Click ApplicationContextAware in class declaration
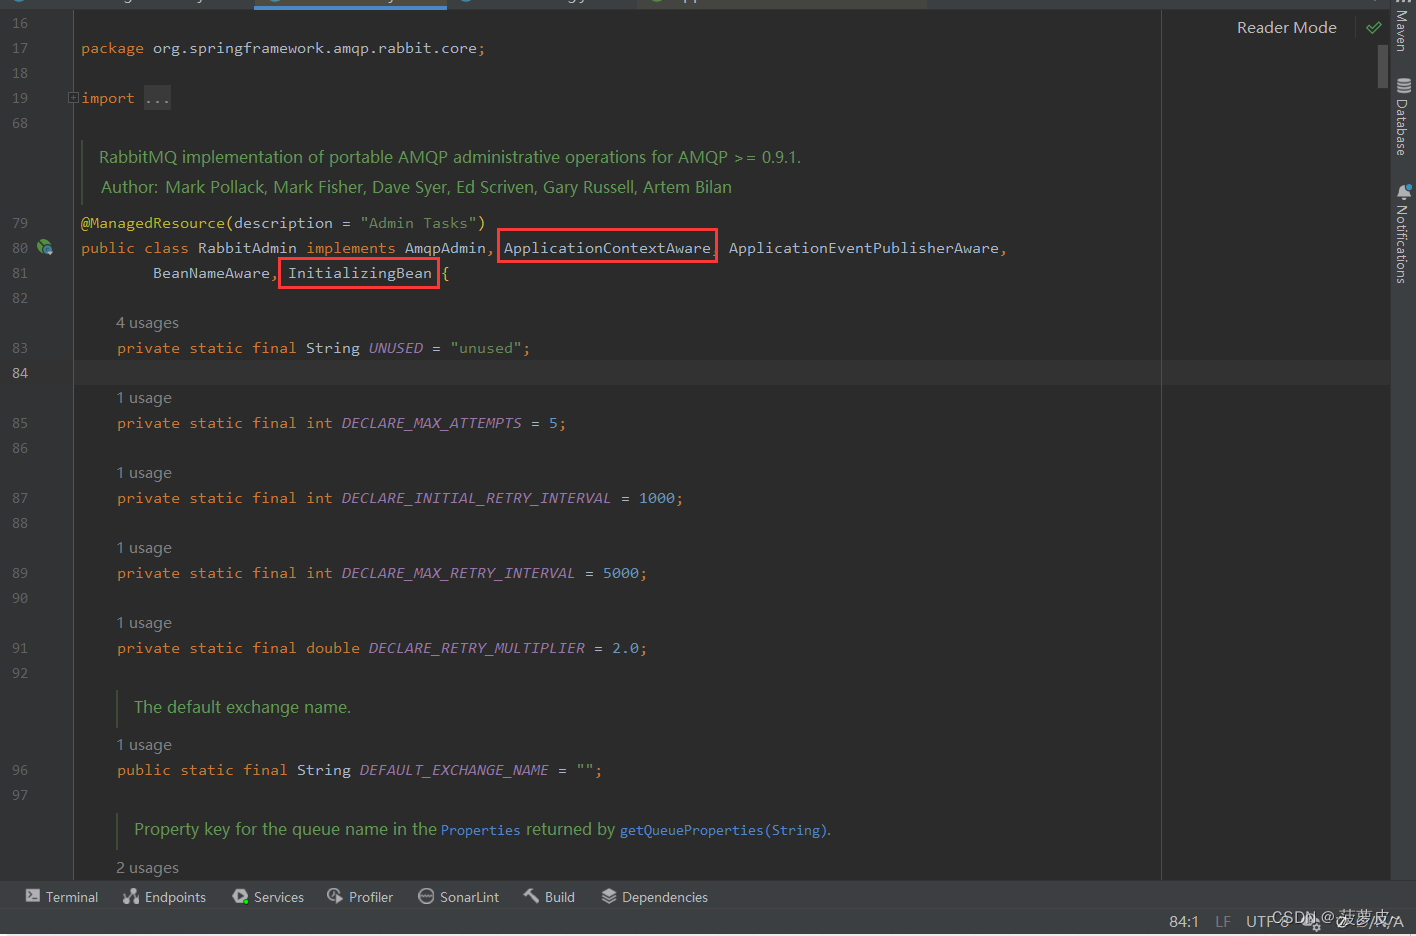1416x936 pixels. [607, 248]
